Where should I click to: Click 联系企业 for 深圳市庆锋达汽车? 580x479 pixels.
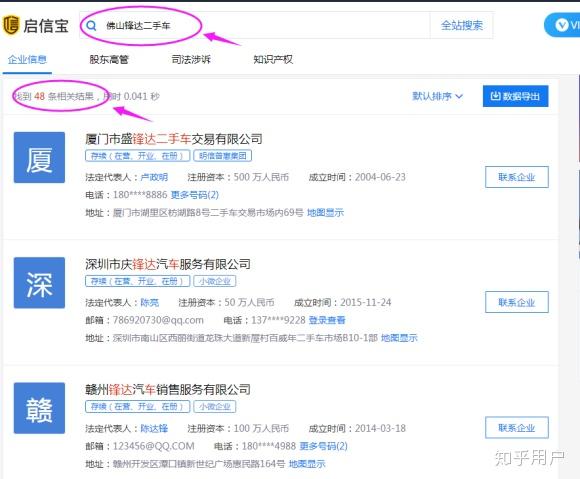[x=517, y=302]
